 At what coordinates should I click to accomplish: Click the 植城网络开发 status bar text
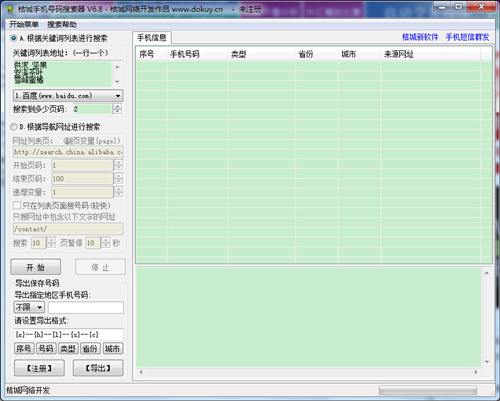coord(28,390)
